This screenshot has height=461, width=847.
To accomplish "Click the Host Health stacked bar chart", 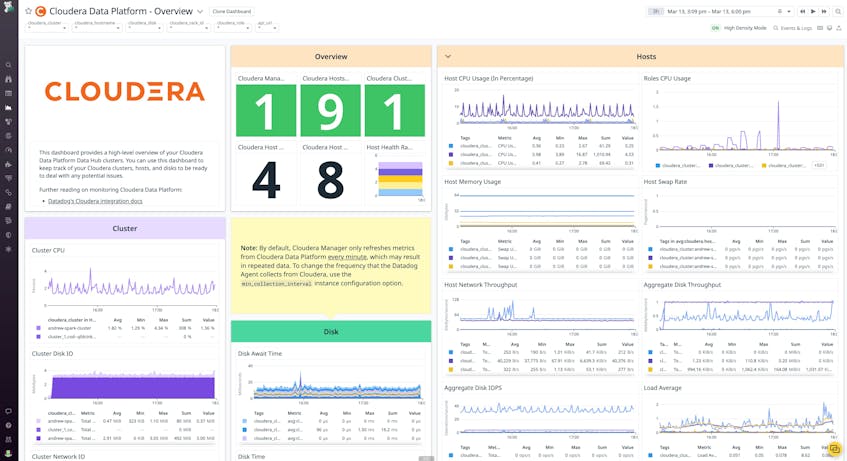I will pos(400,179).
